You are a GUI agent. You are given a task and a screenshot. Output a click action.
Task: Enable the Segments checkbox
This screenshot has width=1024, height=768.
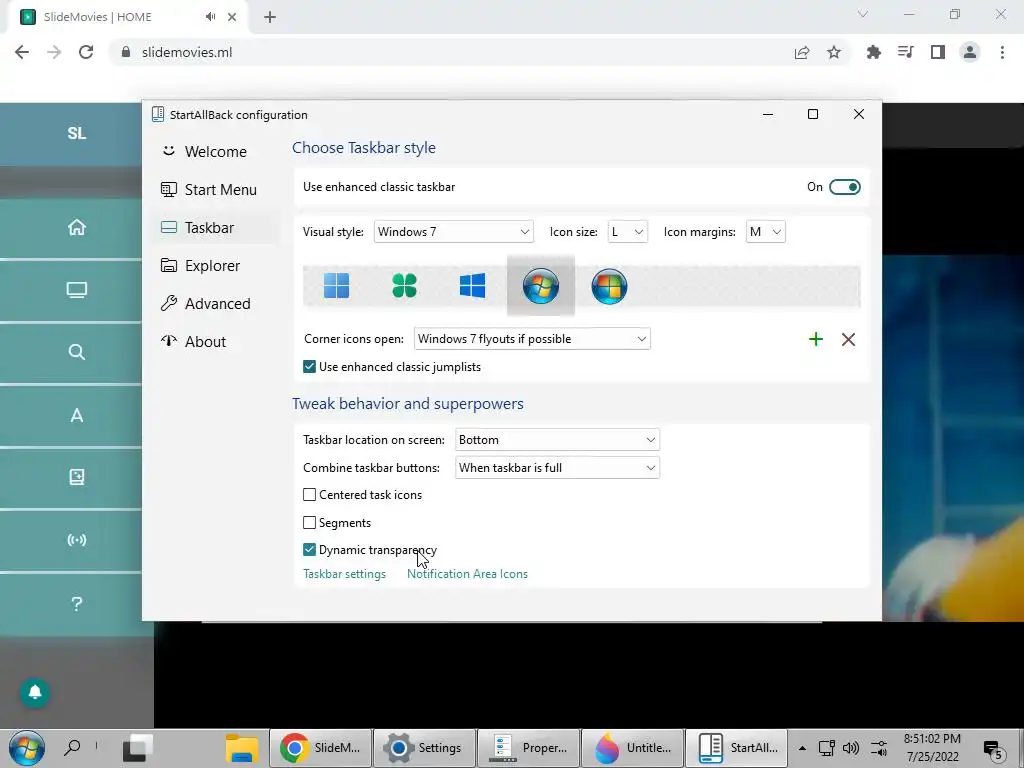310,522
